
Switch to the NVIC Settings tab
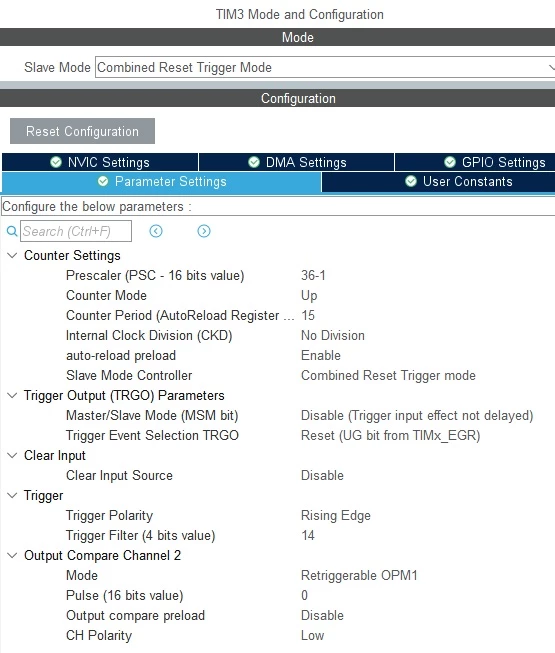(x=100, y=162)
